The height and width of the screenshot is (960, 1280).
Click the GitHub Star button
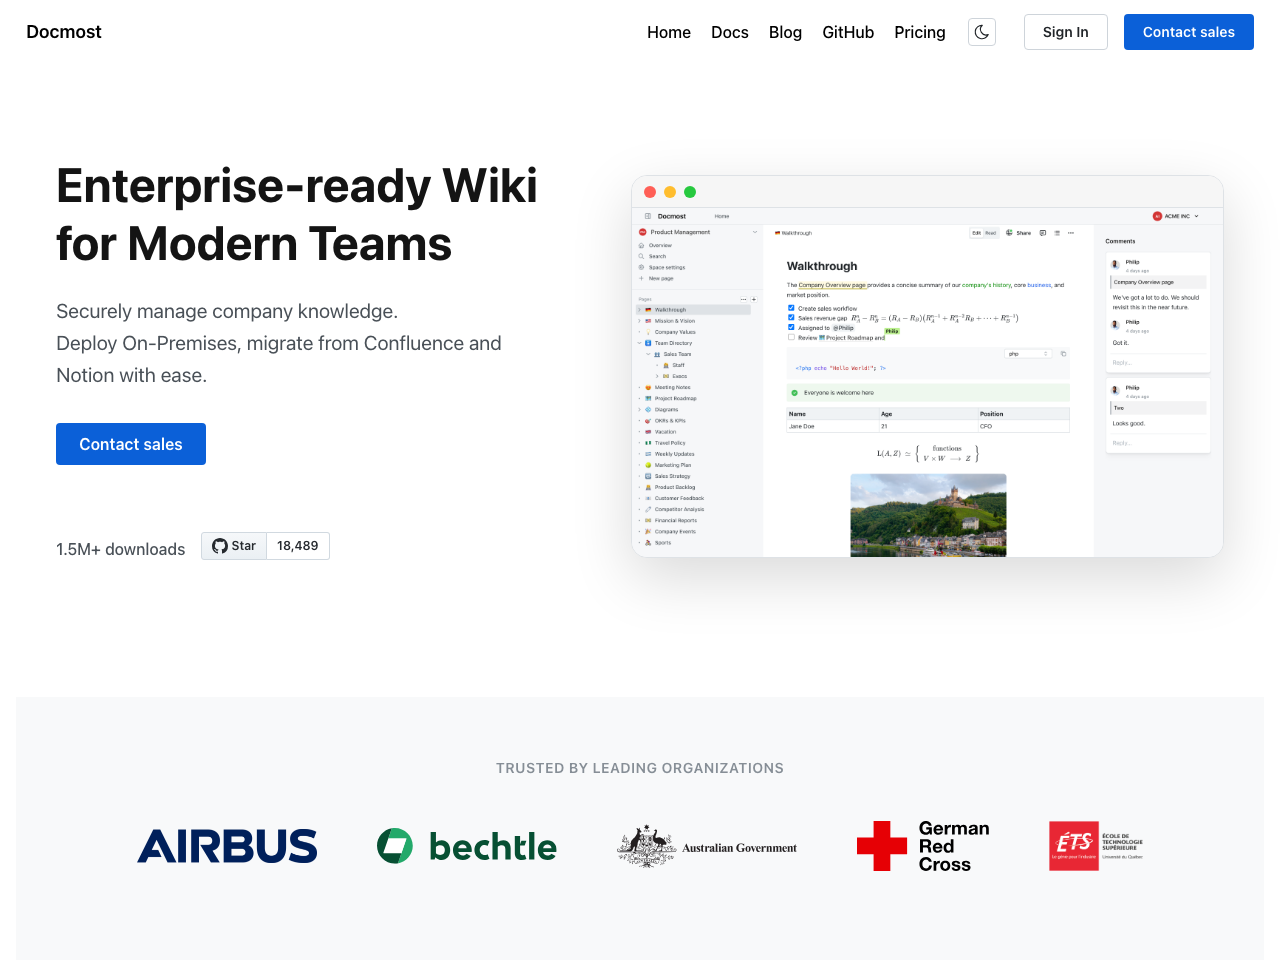click(234, 546)
